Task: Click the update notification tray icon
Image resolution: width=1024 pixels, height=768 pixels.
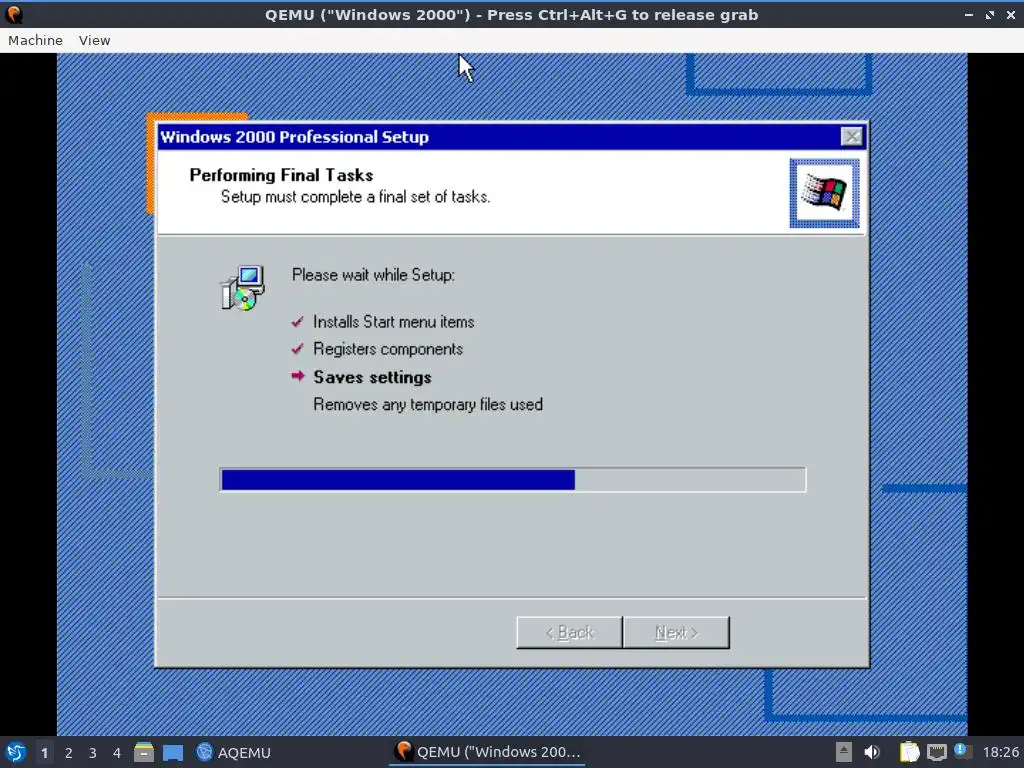Action: (962, 751)
